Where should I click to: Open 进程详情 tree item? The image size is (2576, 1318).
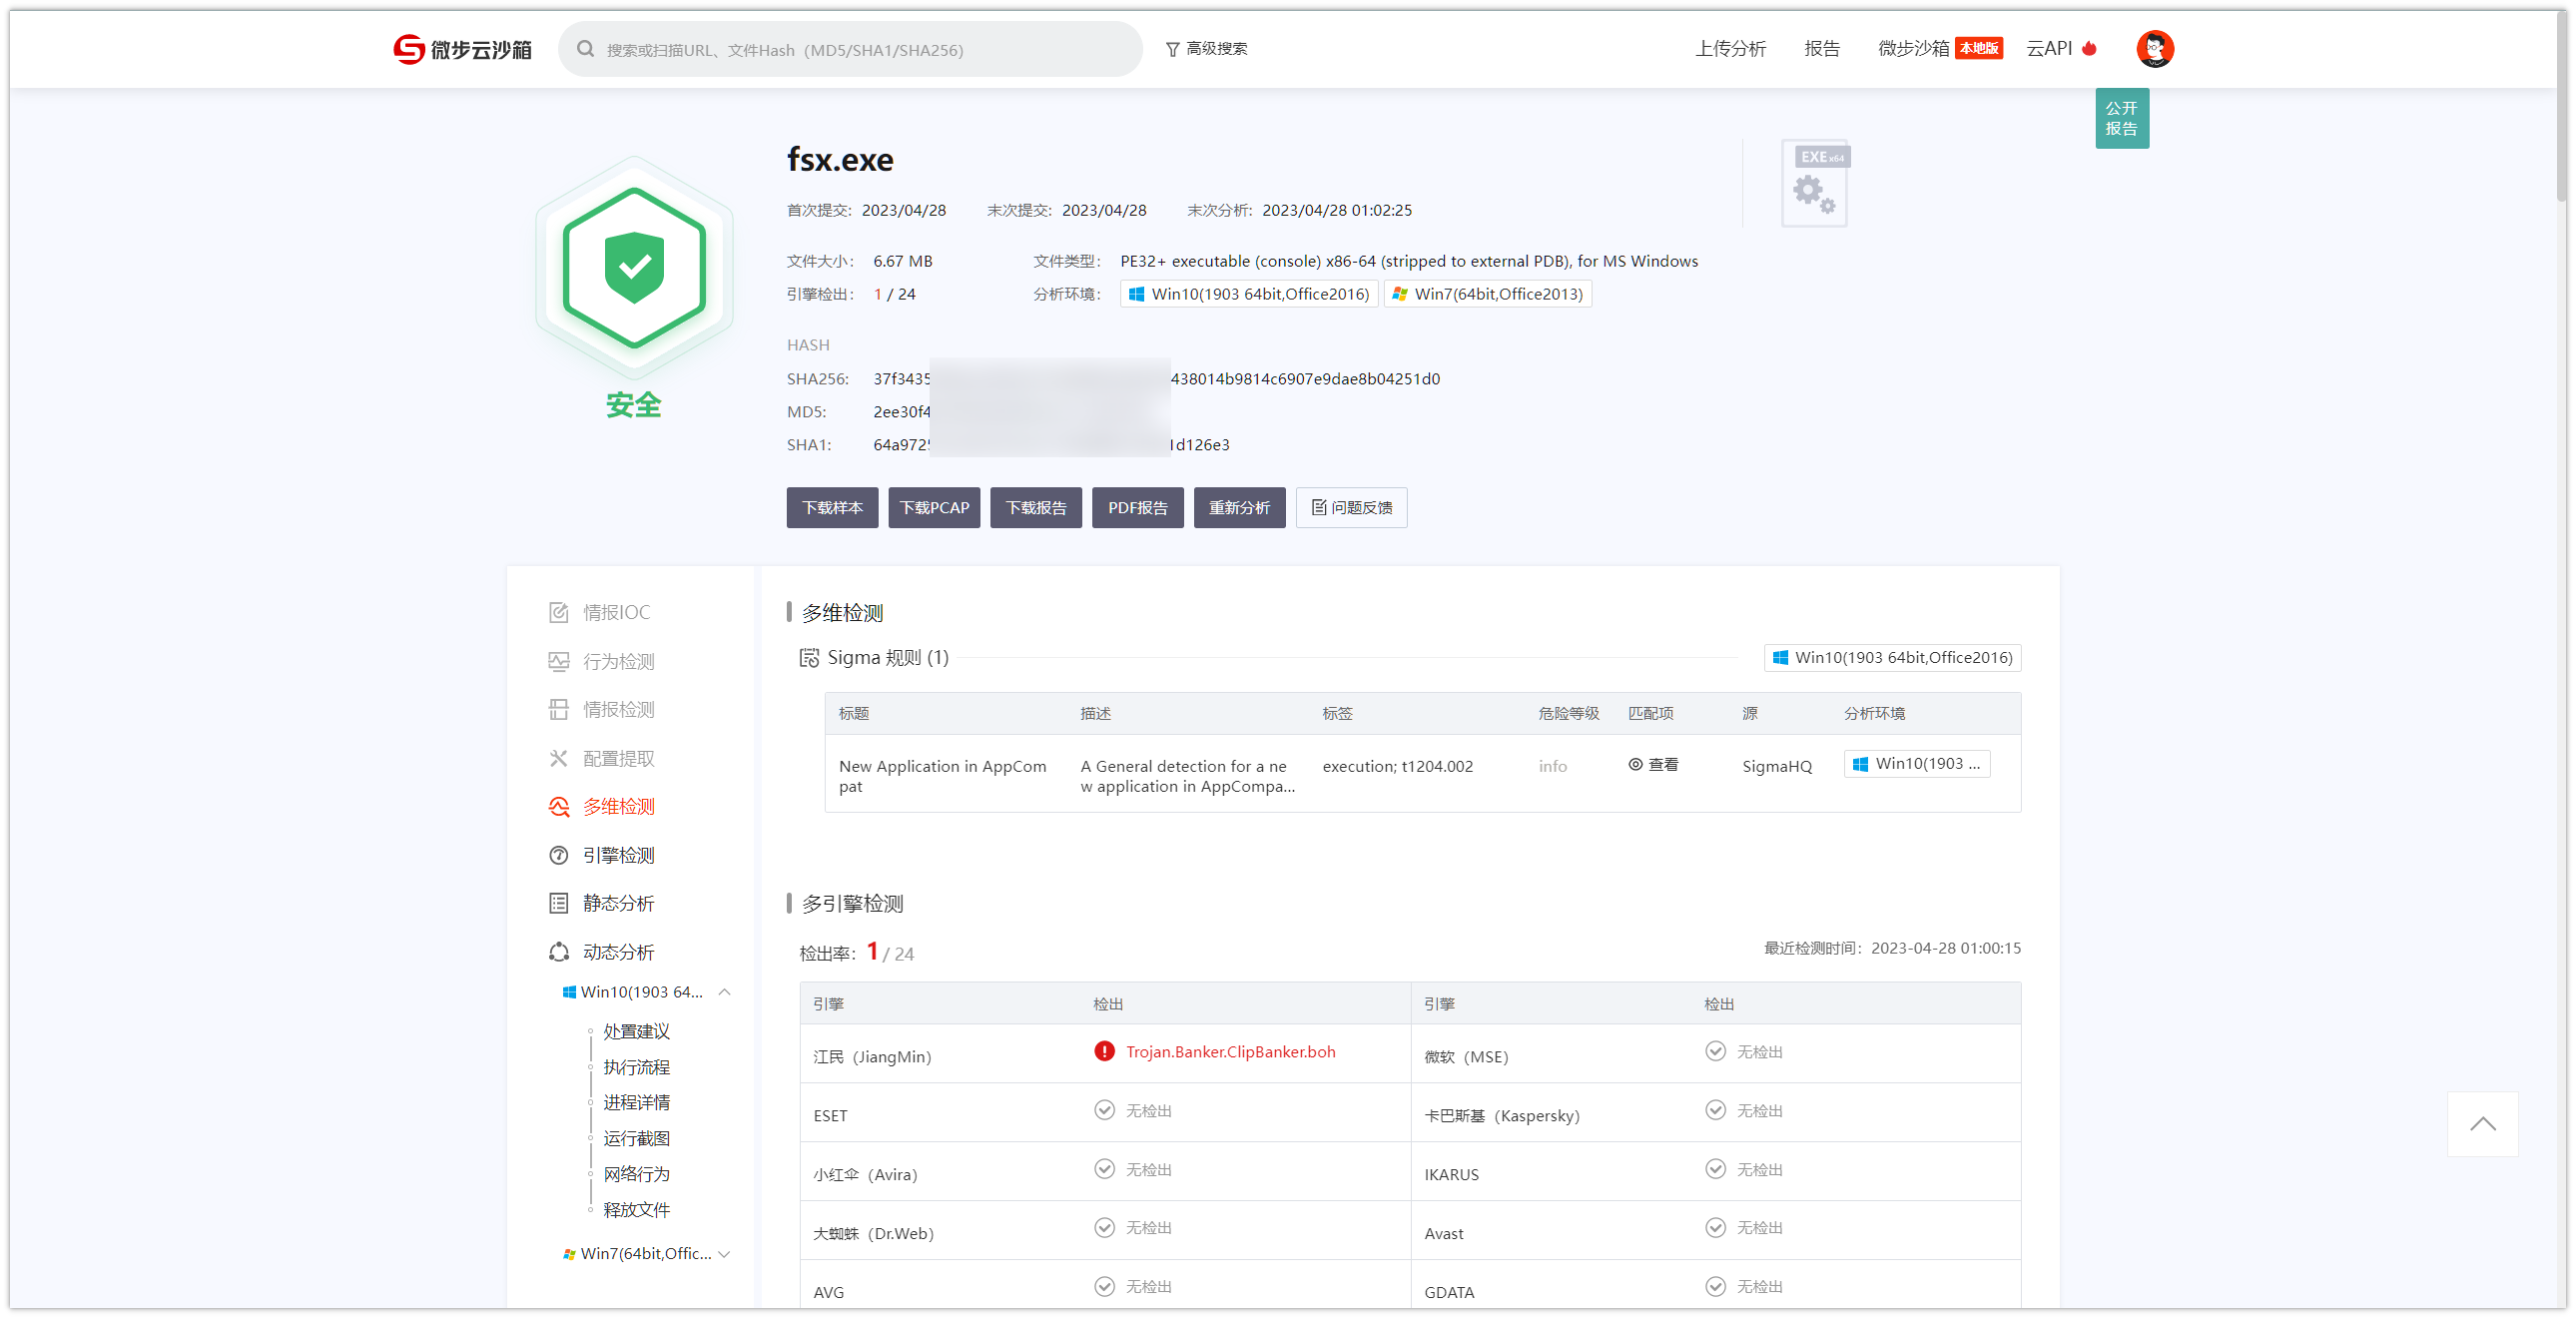[x=636, y=1102]
